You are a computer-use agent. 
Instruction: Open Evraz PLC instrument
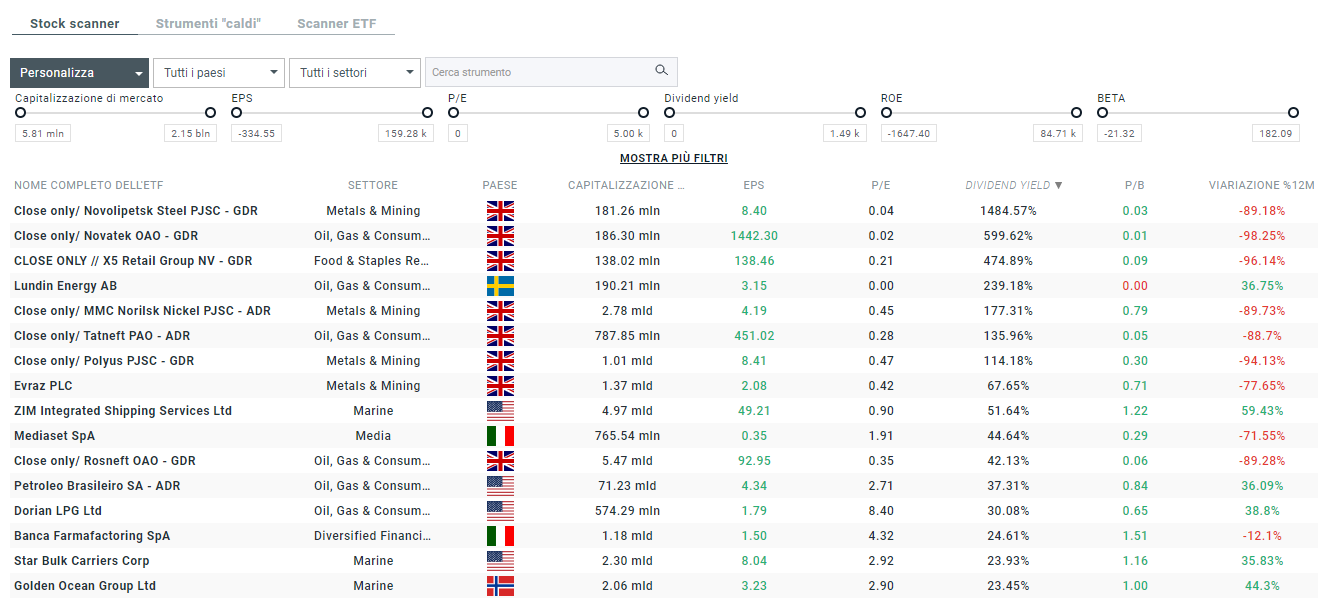[43, 386]
